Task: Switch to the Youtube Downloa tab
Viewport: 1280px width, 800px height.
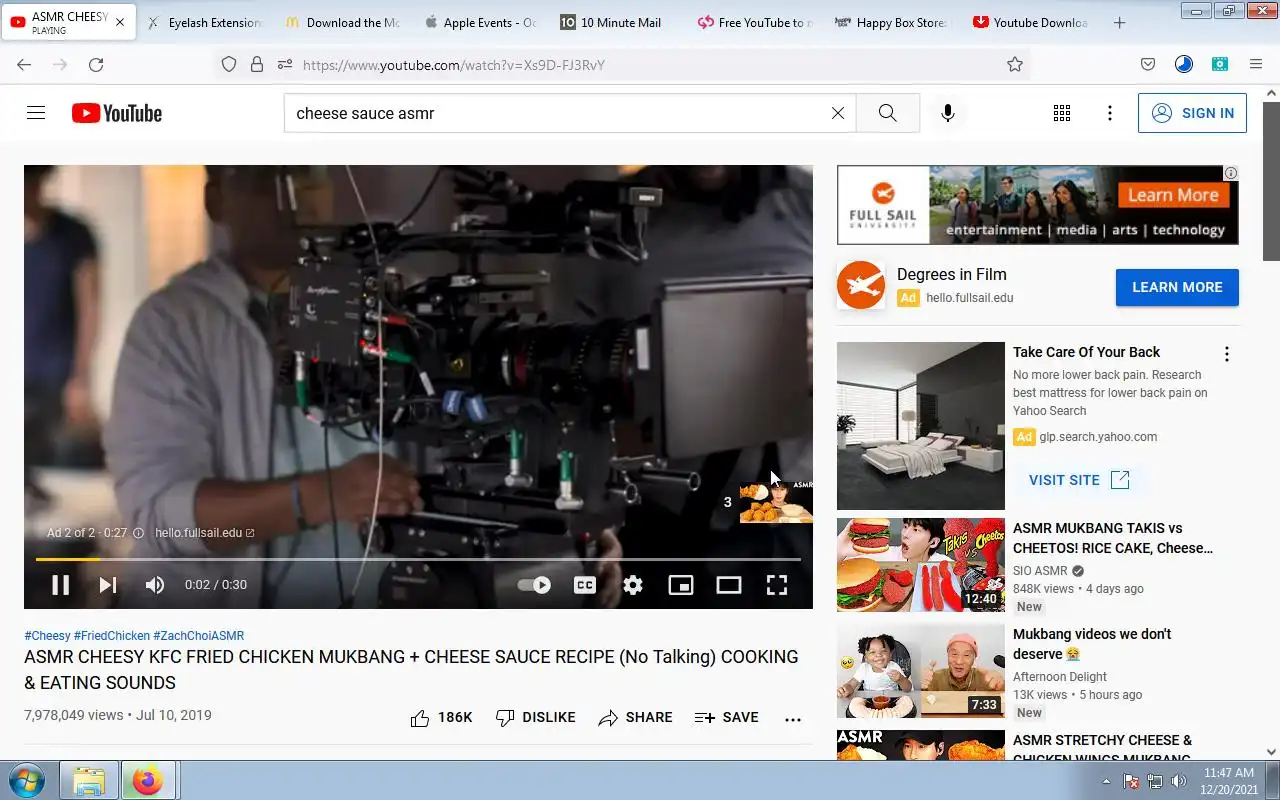Action: (x=1030, y=22)
